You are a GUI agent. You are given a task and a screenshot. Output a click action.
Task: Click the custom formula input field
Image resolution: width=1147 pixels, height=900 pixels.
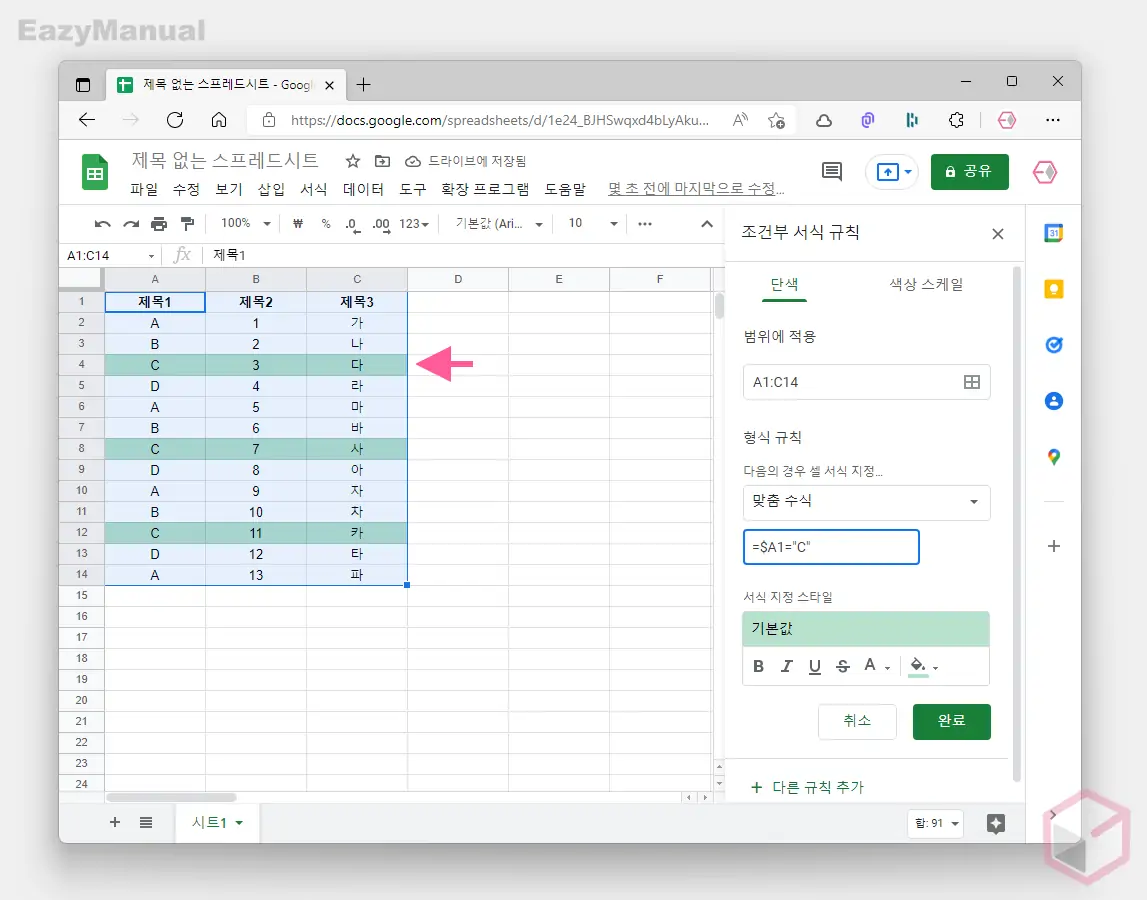(831, 547)
